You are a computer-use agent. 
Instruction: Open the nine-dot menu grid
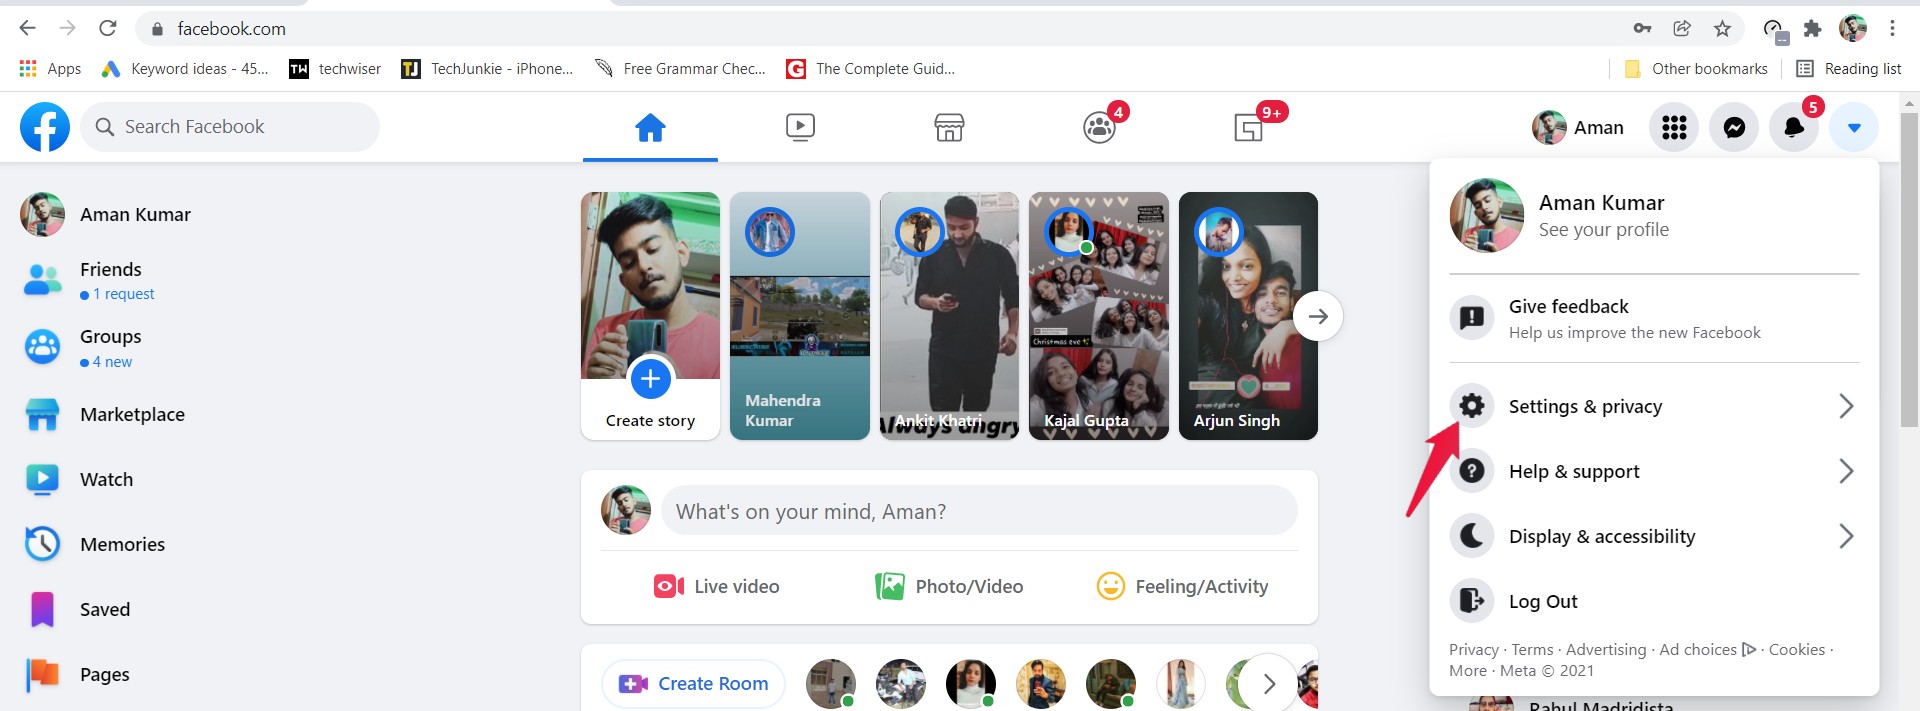(x=1674, y=127)
